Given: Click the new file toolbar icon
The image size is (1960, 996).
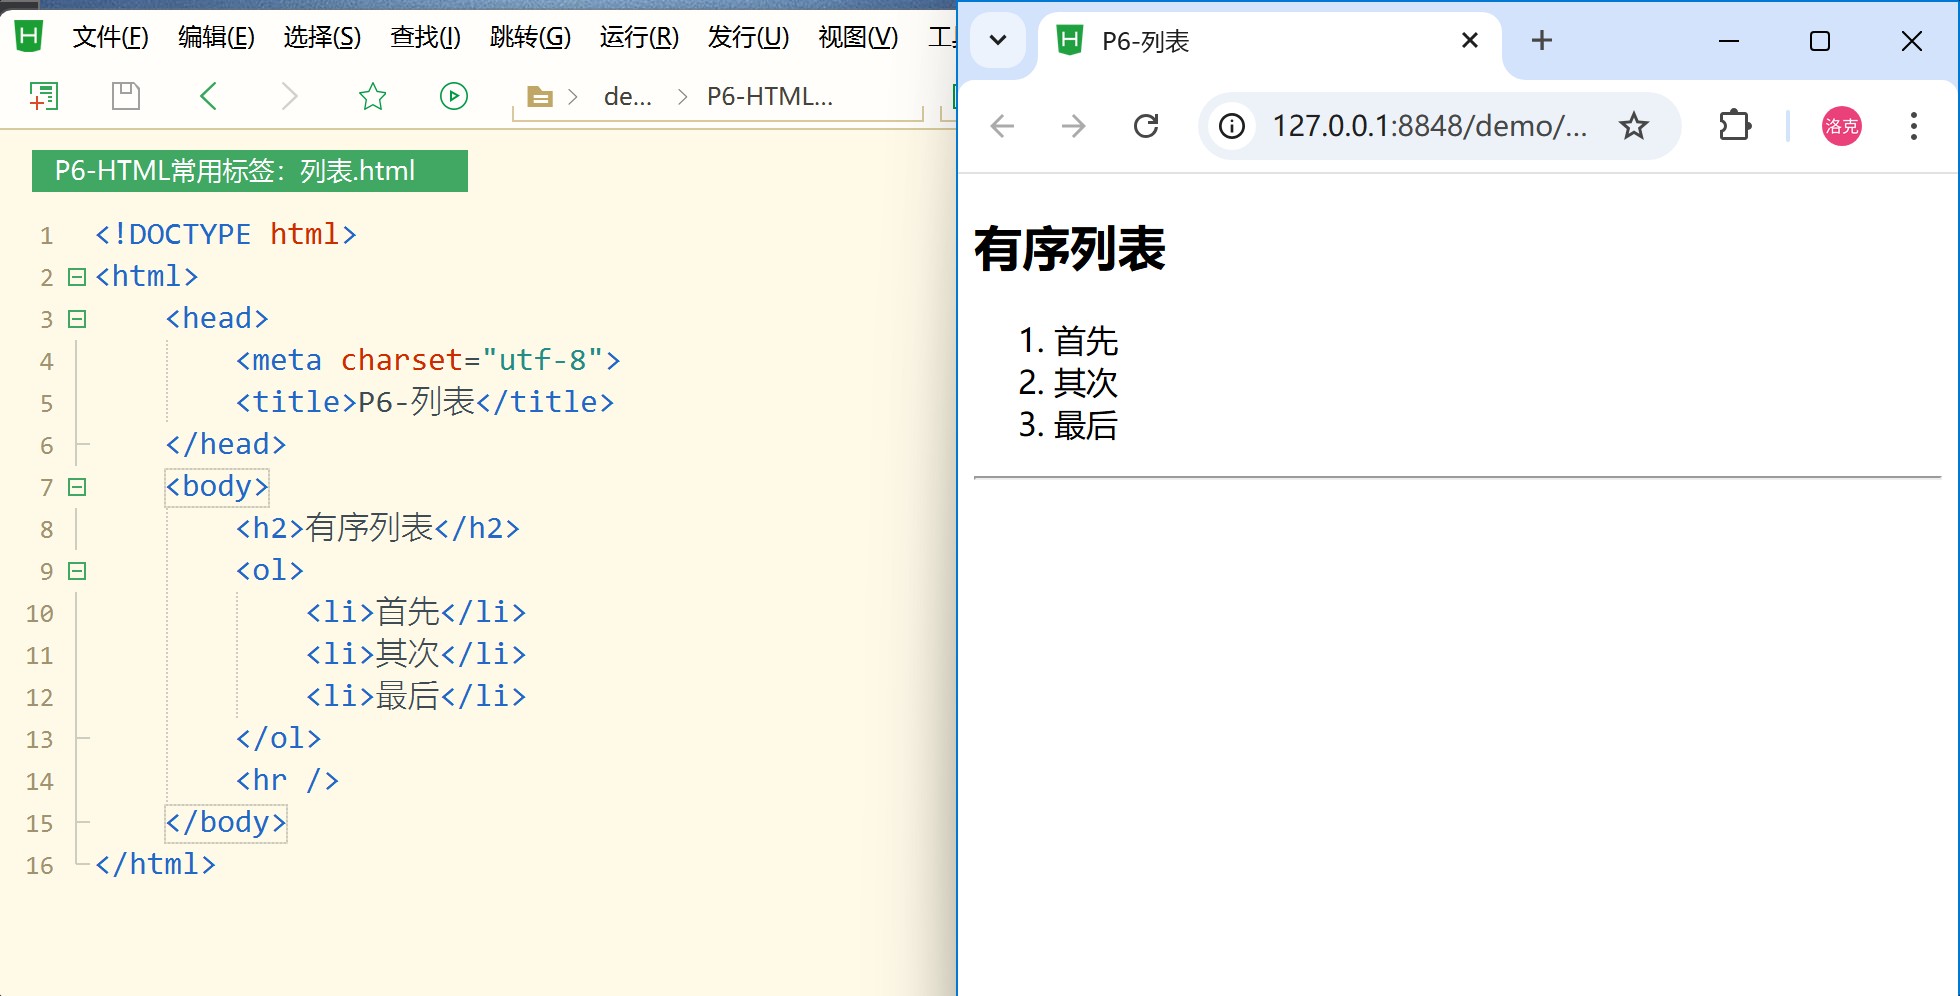Looking at the screenshot, I should [43, 96].
